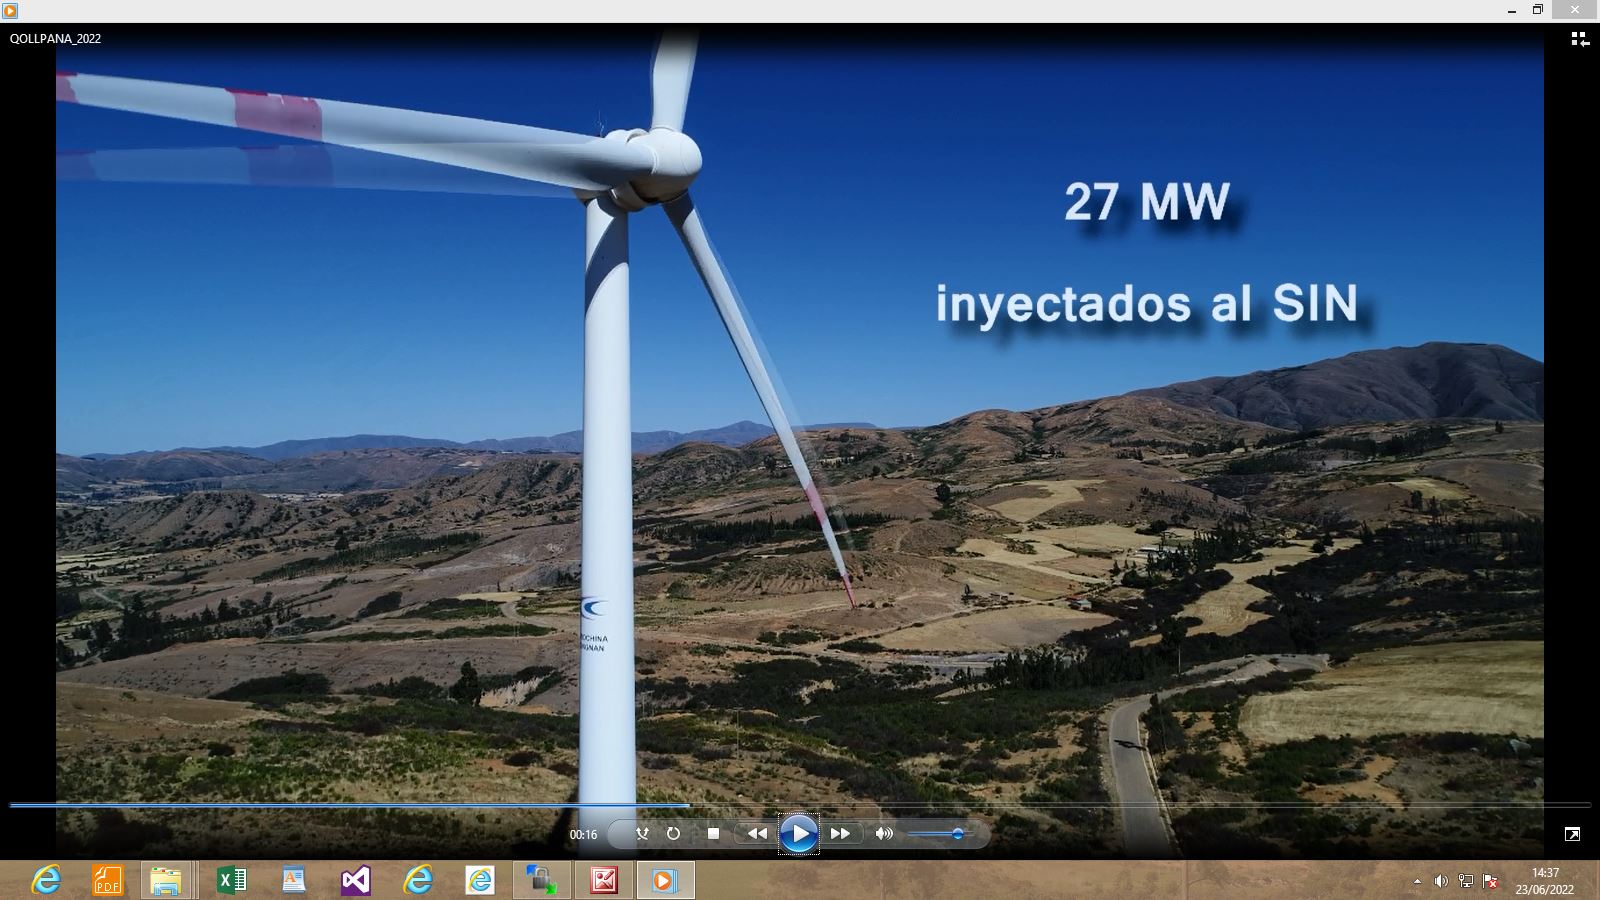Click the taskbar clock showing 14:37
Screen dimensions: 1600x900
coord(1545,881)
